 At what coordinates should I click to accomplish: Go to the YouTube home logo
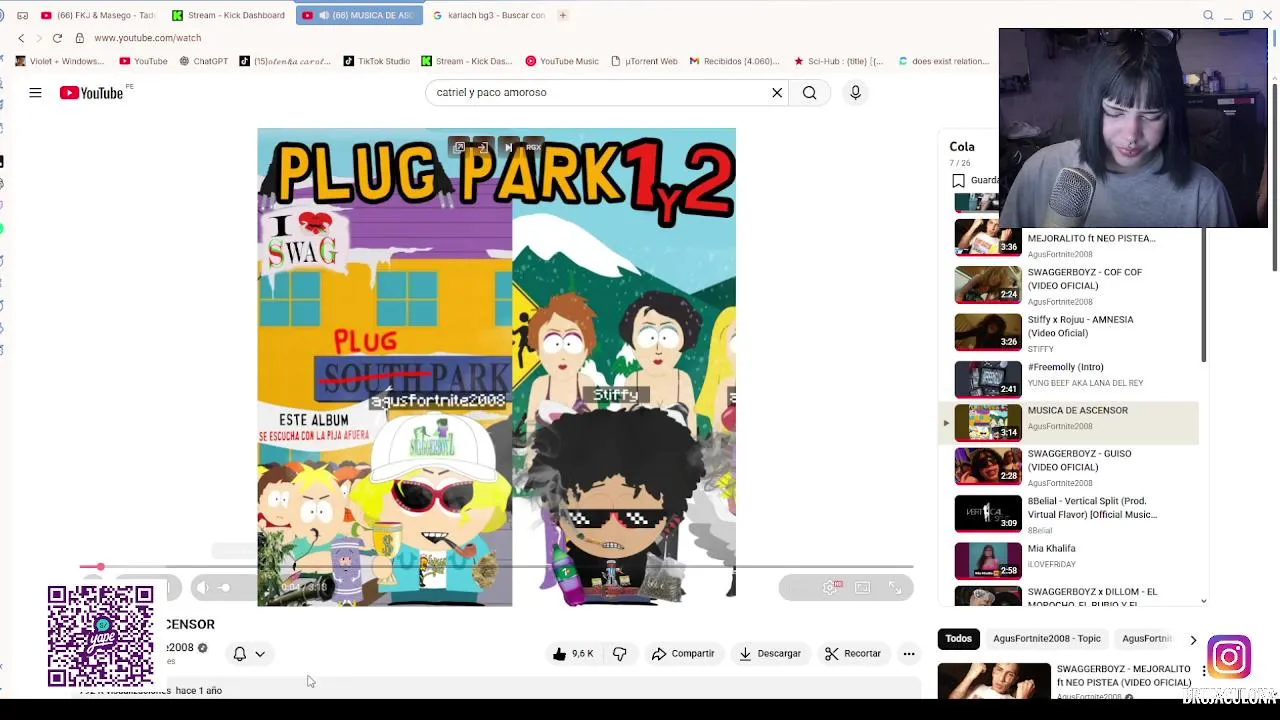click(91, 93)
